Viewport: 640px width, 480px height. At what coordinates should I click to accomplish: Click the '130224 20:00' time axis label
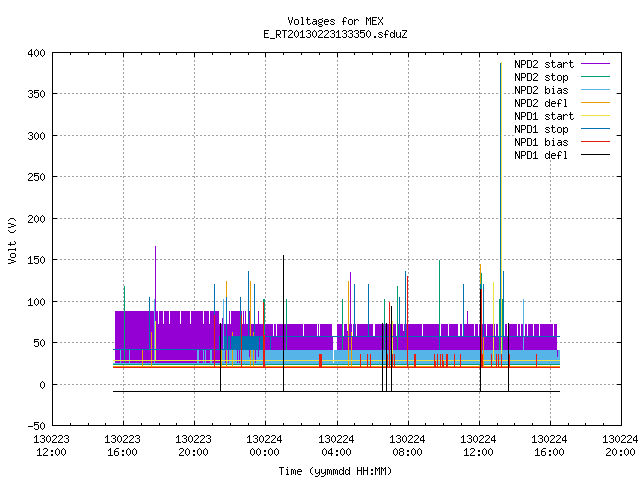tap(620, 446)
